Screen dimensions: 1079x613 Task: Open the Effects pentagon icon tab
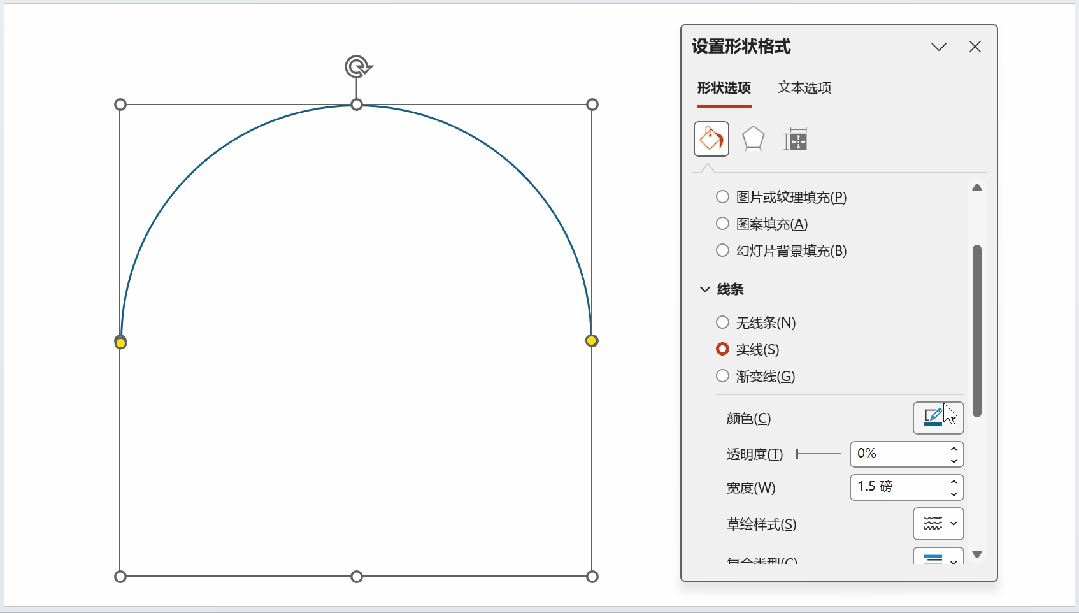tap(754, 139)
